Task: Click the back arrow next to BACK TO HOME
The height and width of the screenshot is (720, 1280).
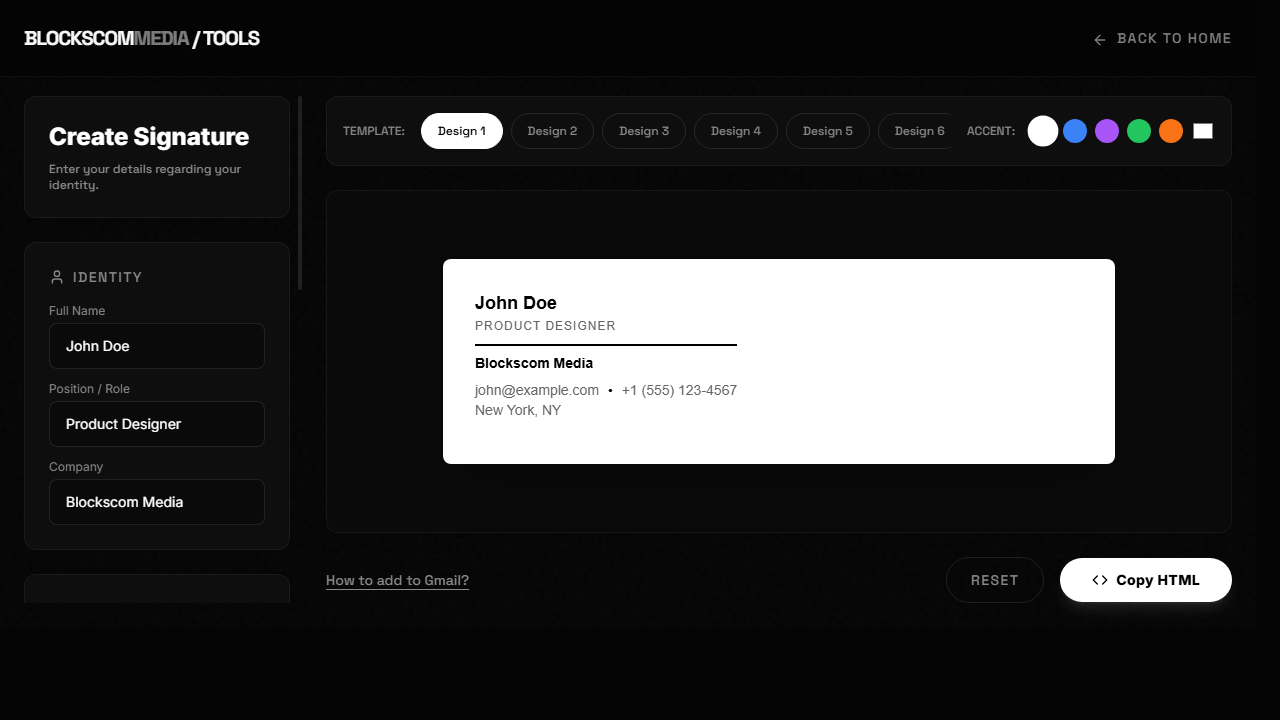Action: click(x=1098, y=38)
